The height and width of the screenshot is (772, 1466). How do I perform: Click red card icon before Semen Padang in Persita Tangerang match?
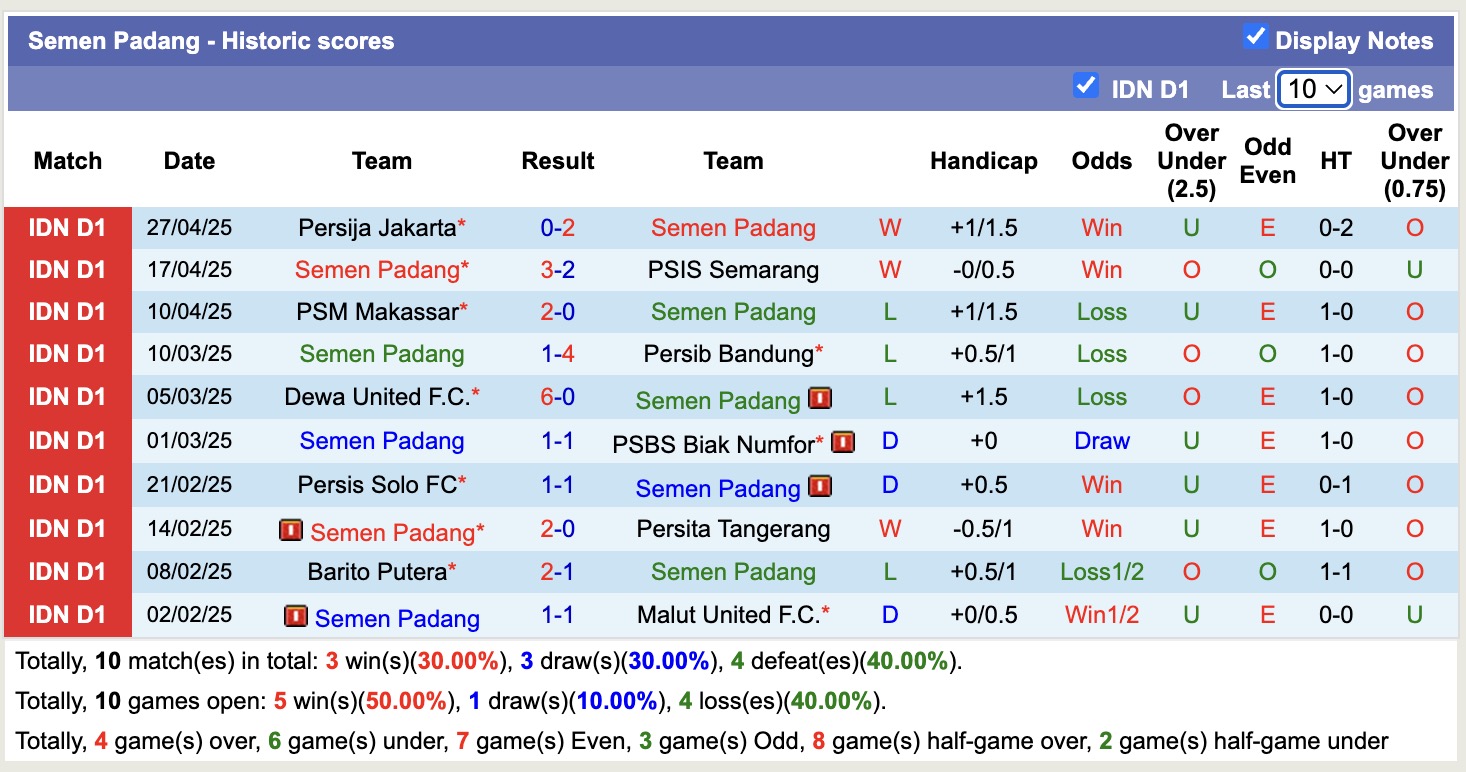point(291,531)
